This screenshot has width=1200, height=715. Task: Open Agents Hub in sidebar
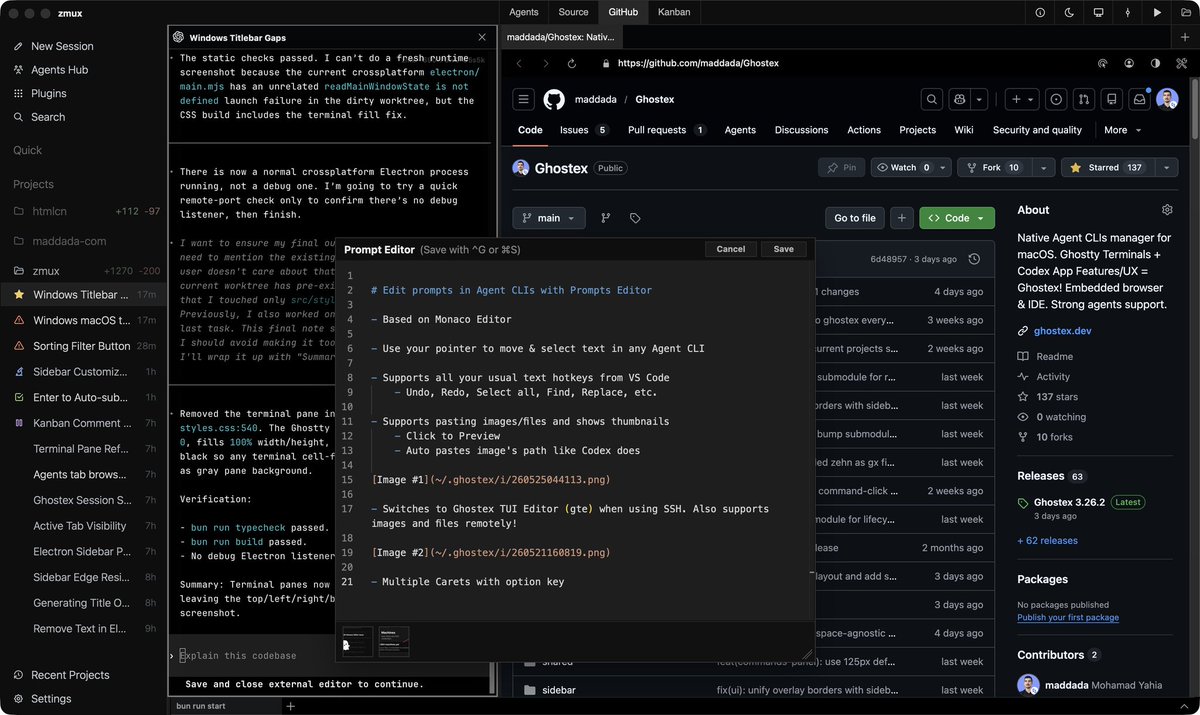(60, 70)
